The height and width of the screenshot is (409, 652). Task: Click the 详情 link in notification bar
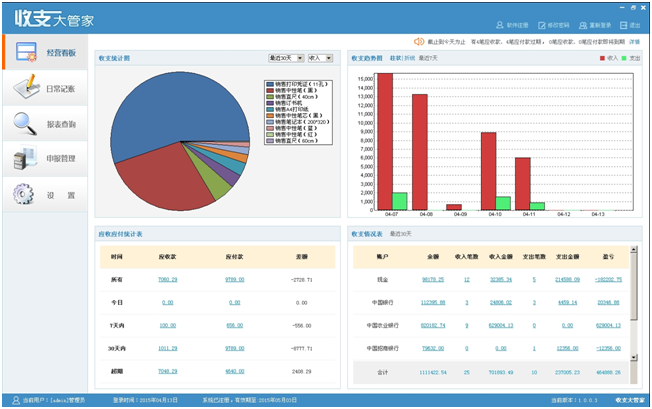click(x=634, y=42)
